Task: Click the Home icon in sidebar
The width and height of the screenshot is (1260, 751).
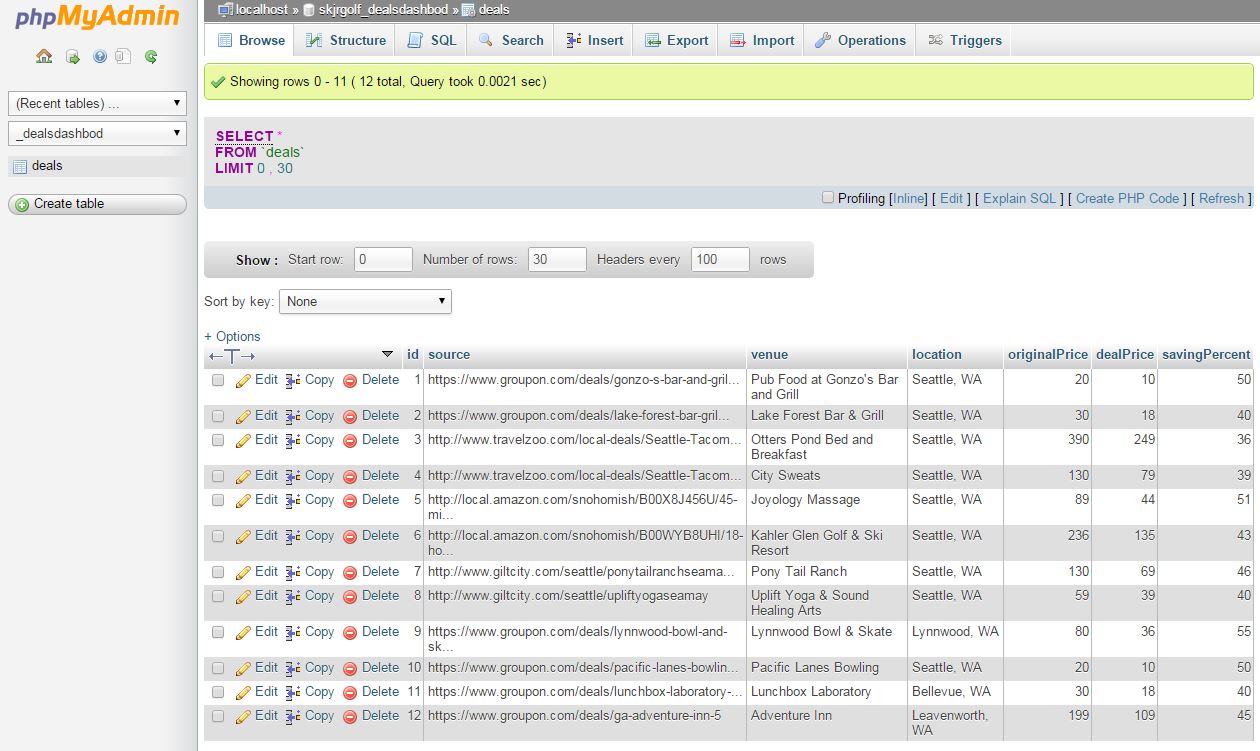Action: [x=44, y=57]
